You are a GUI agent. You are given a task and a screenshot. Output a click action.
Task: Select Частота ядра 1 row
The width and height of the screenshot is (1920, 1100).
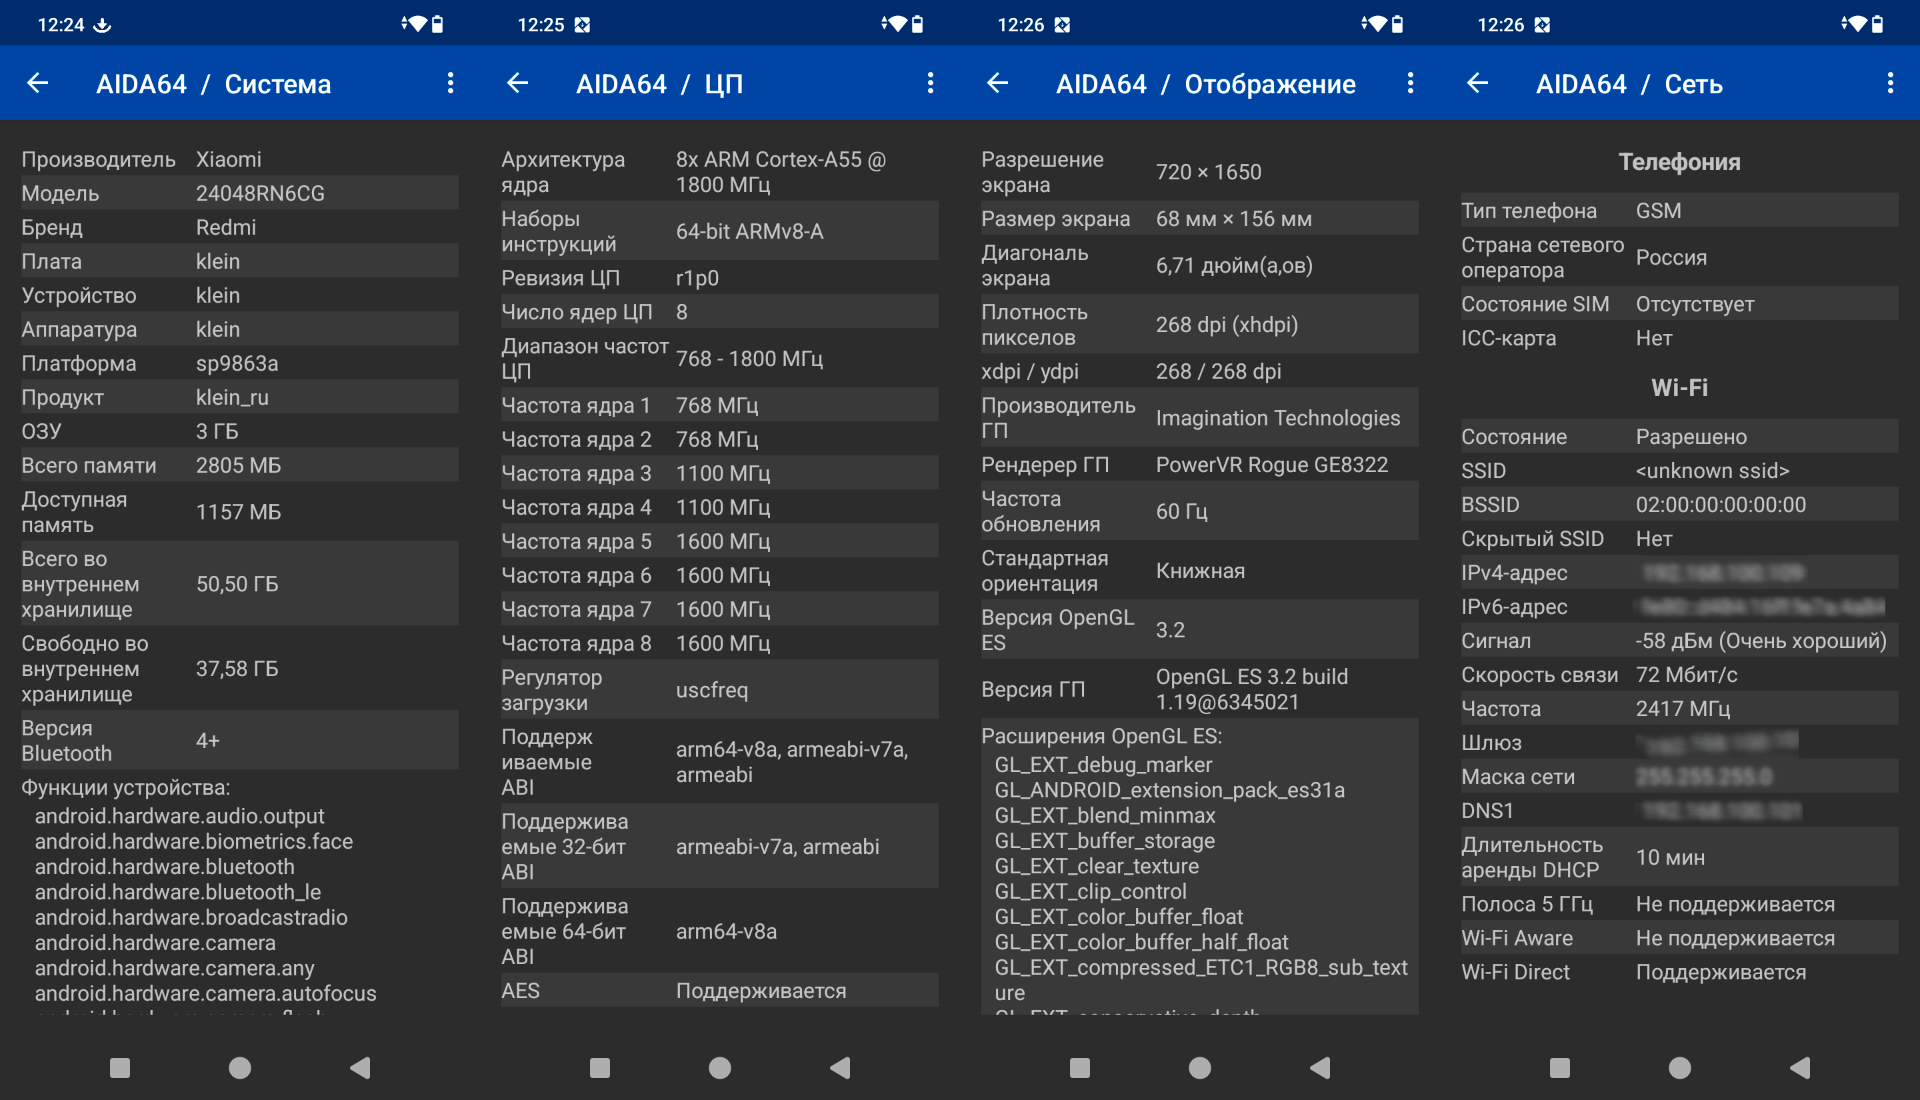coord(720,405)
